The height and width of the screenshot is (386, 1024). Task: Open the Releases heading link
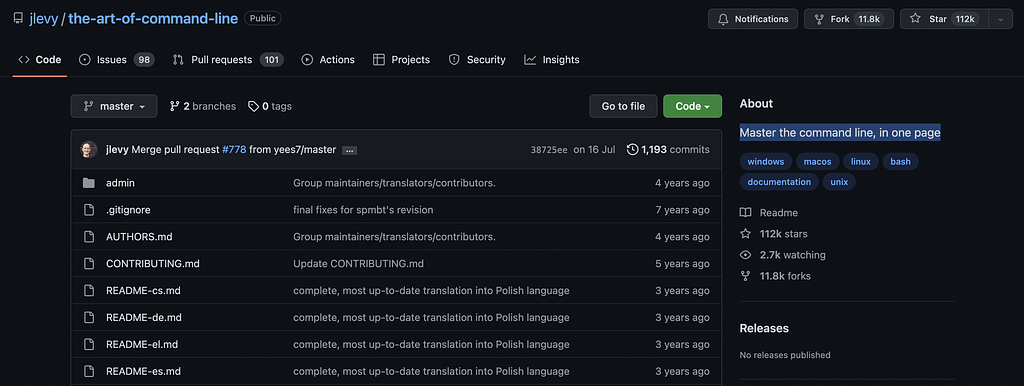coord(764,328)
